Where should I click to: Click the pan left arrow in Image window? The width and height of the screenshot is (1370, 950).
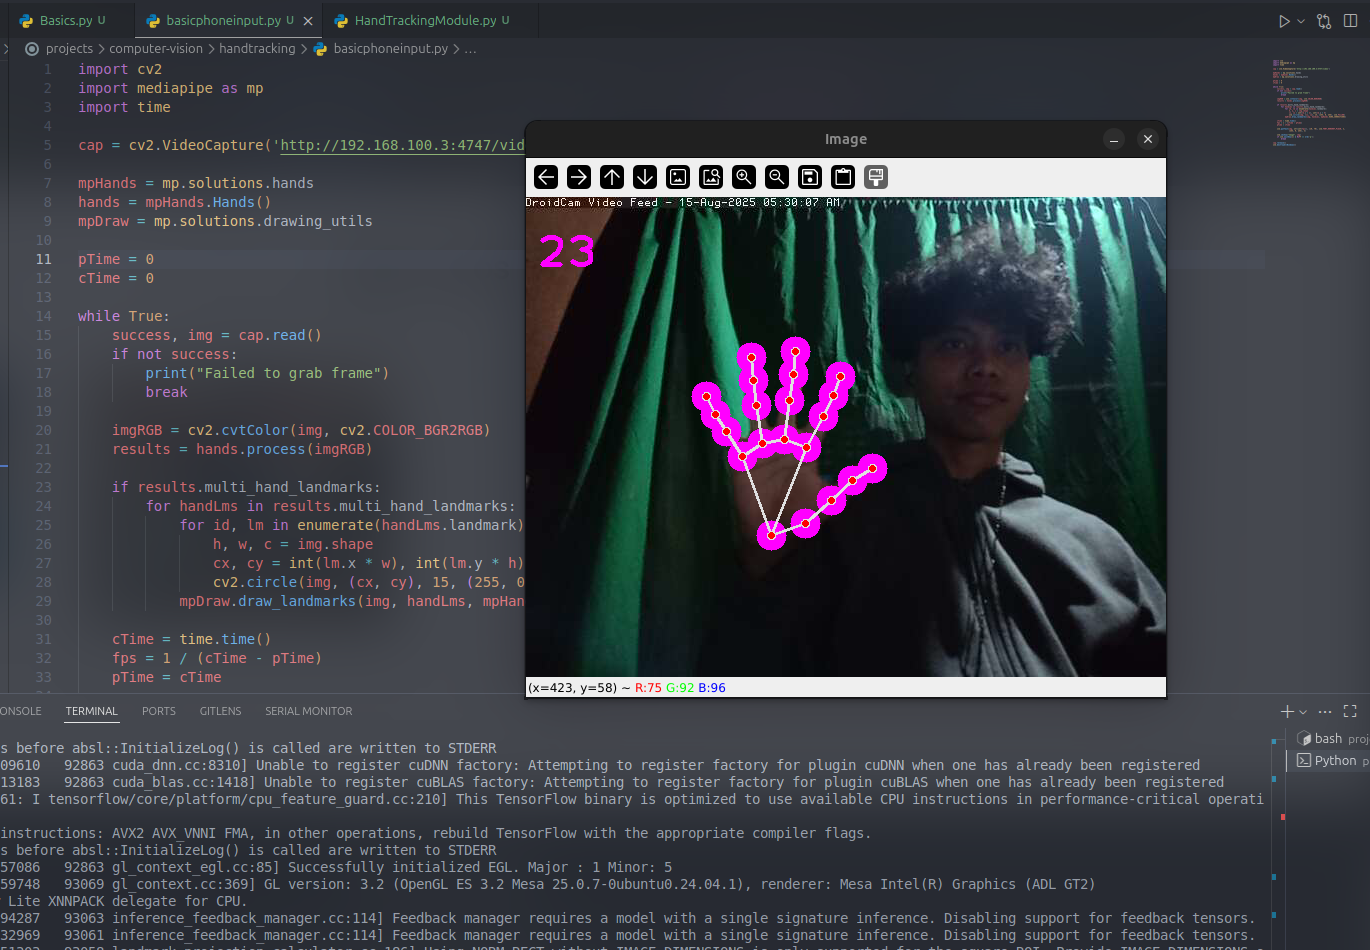click(x=546, y=177)
